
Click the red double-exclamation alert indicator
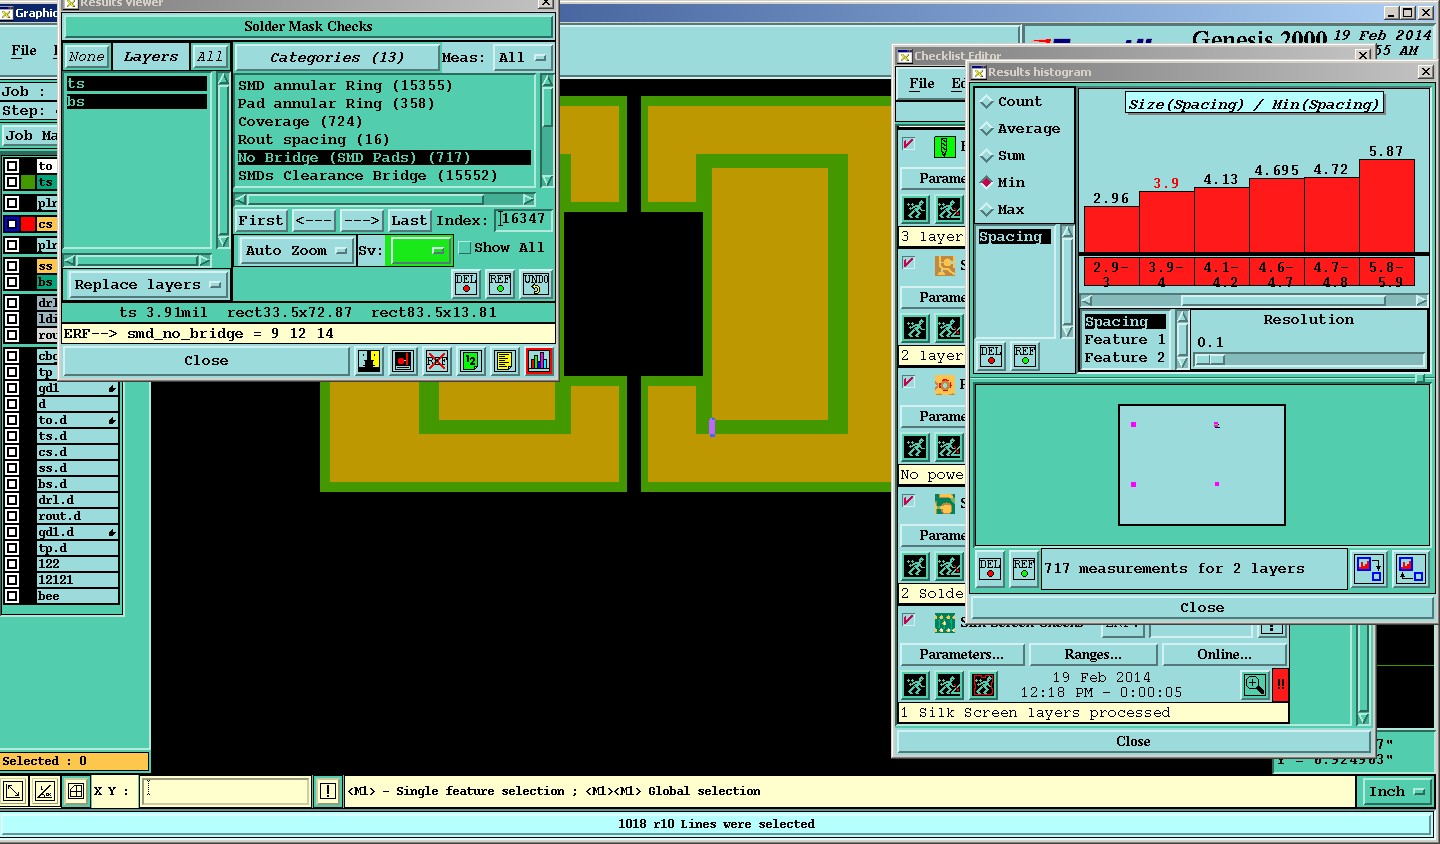[1280, 685]
